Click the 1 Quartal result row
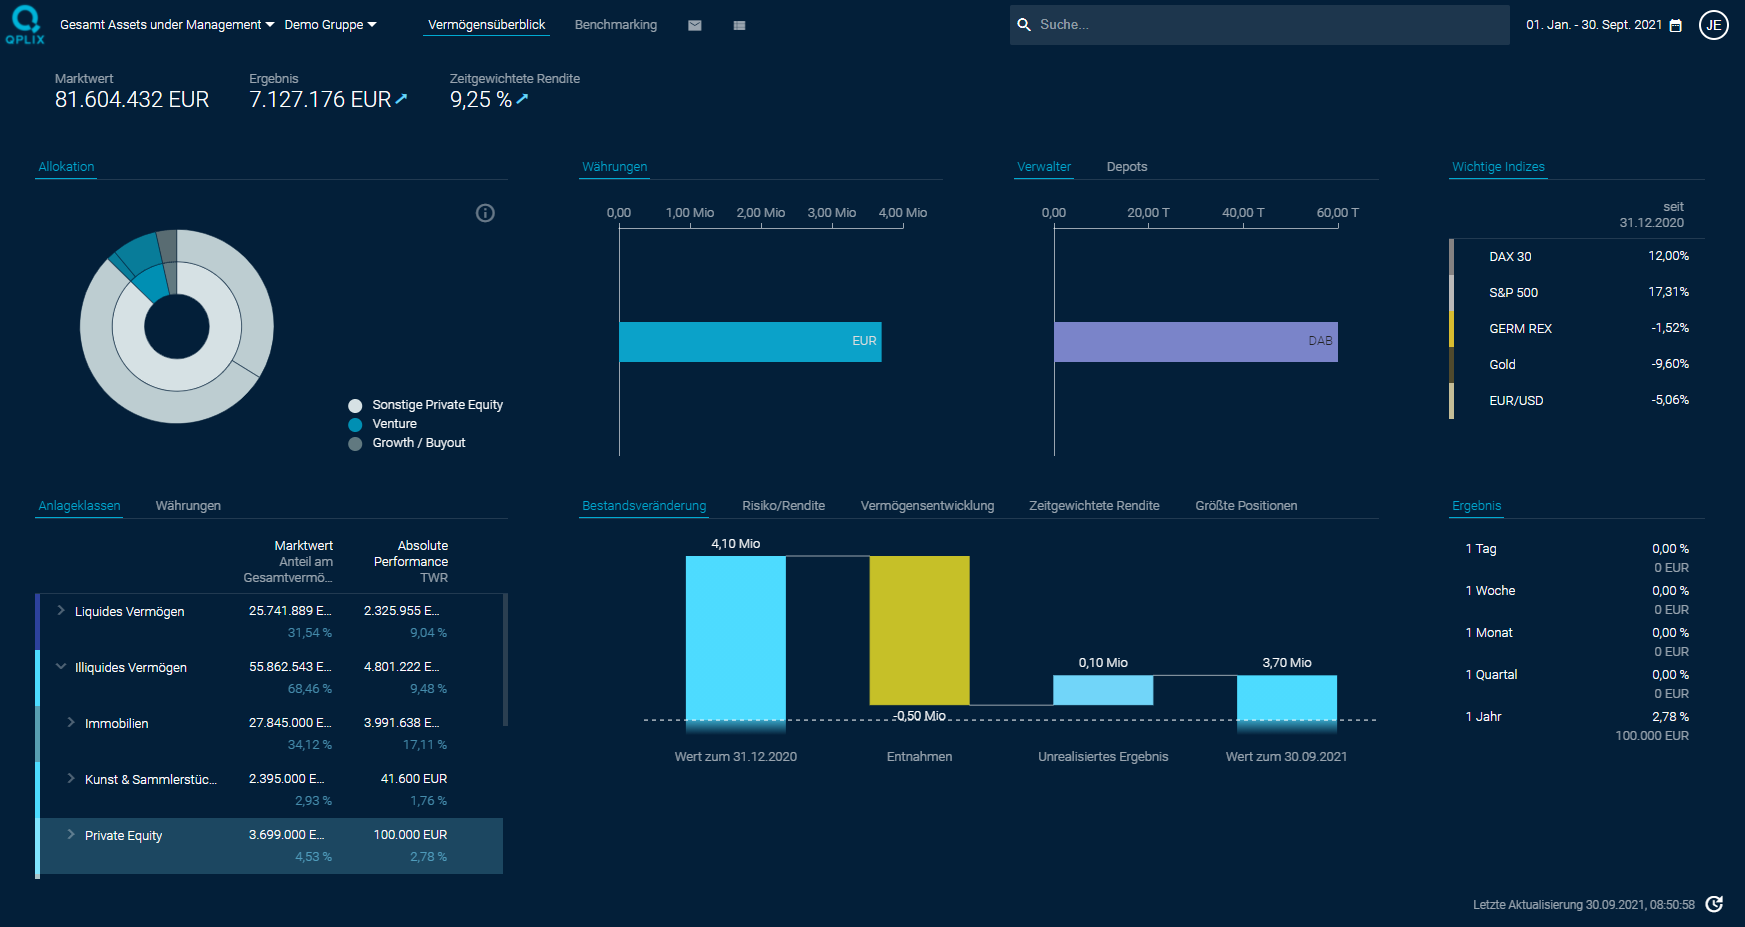This screenshot has height=927, width=1745. tap(1577, 684)
